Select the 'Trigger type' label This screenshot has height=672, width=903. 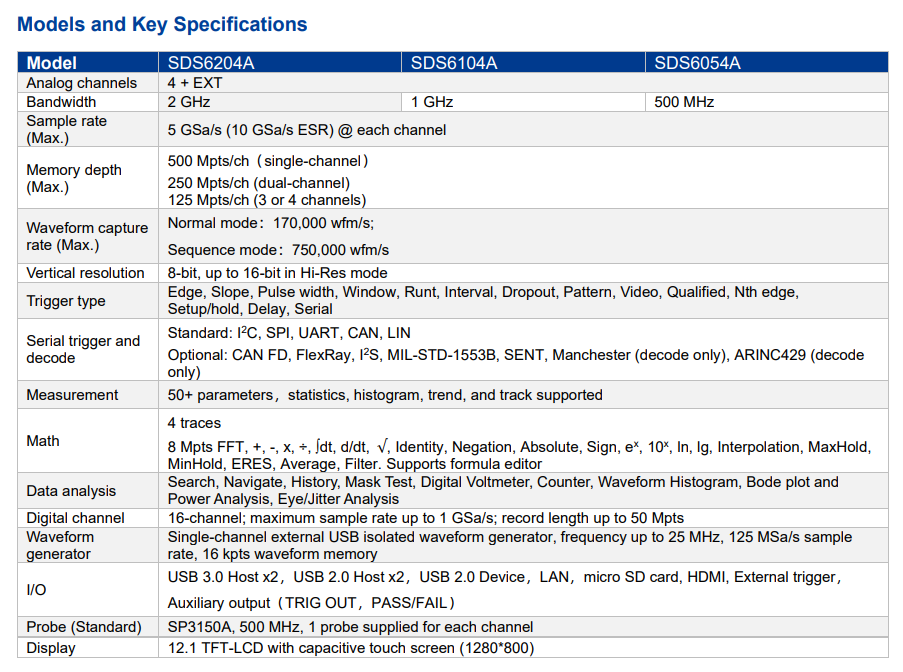click(x=66, y=301)
